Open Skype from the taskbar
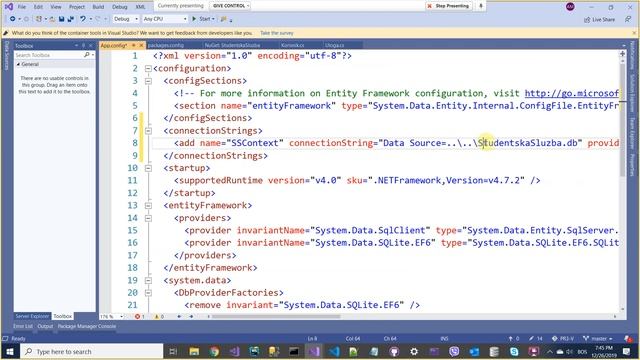The image size is (640, 360). coord(514,351)
